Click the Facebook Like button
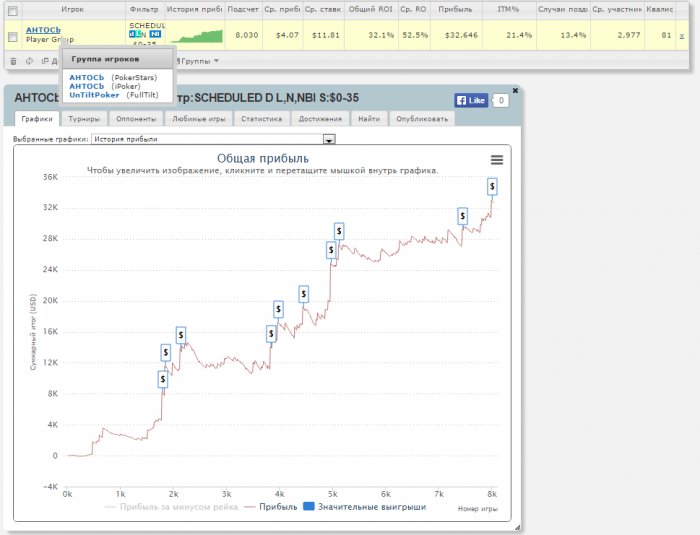 point(470,100)
